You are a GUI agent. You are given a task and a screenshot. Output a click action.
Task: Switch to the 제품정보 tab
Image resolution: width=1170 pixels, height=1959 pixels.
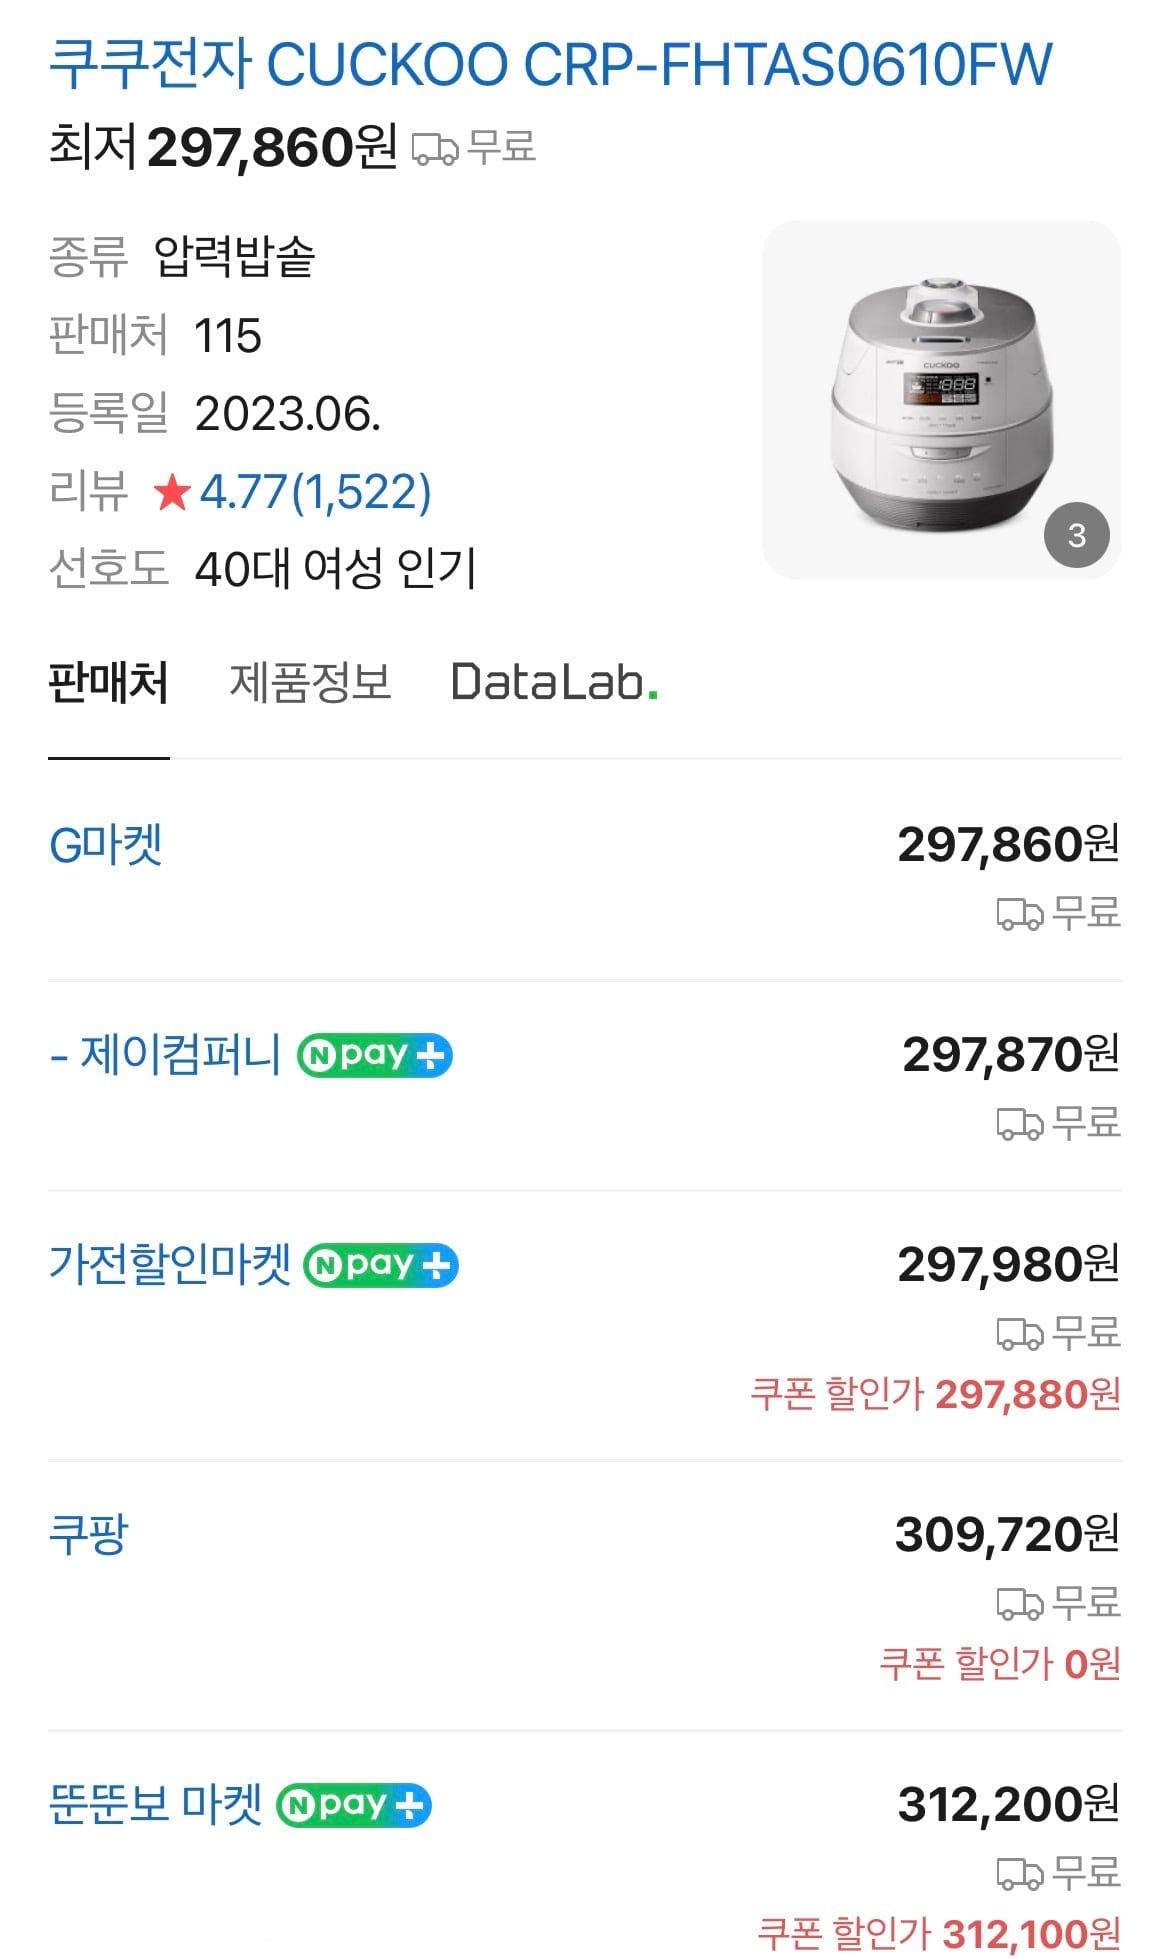click(x=310, y=683)
